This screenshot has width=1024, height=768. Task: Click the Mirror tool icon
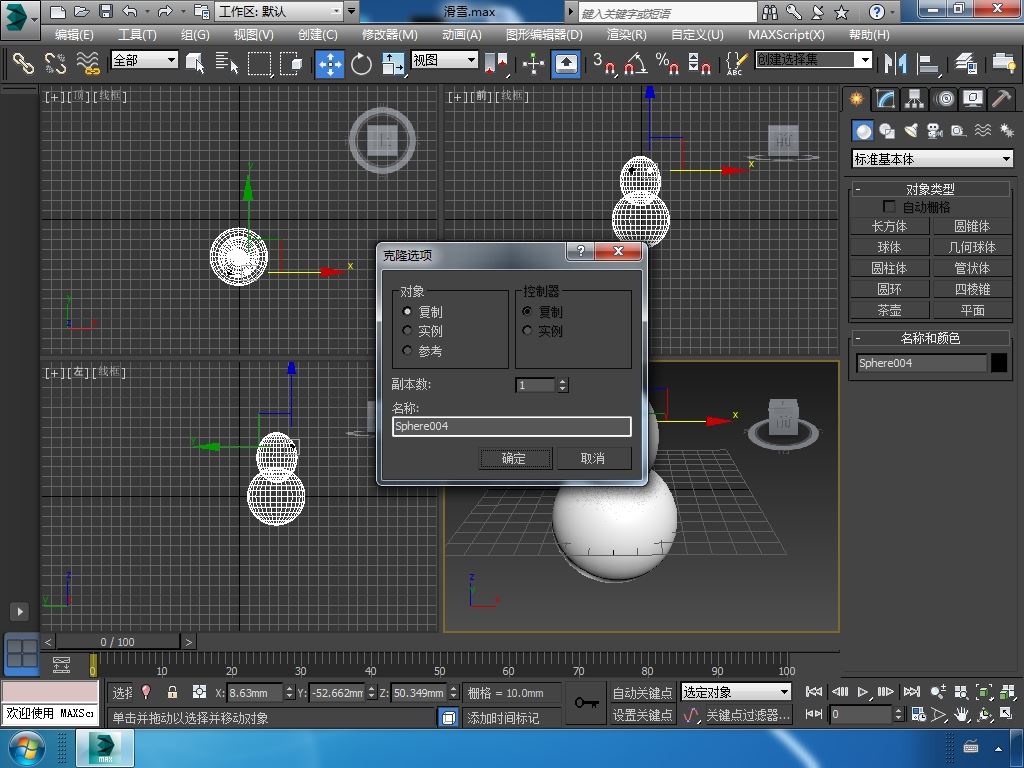[x=895, y=63]
